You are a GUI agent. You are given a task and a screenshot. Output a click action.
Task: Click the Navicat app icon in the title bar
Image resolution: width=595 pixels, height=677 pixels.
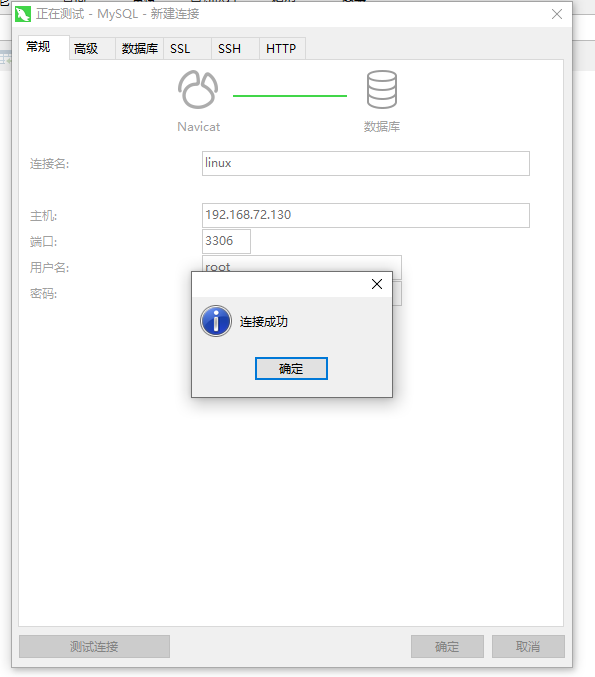22,14
